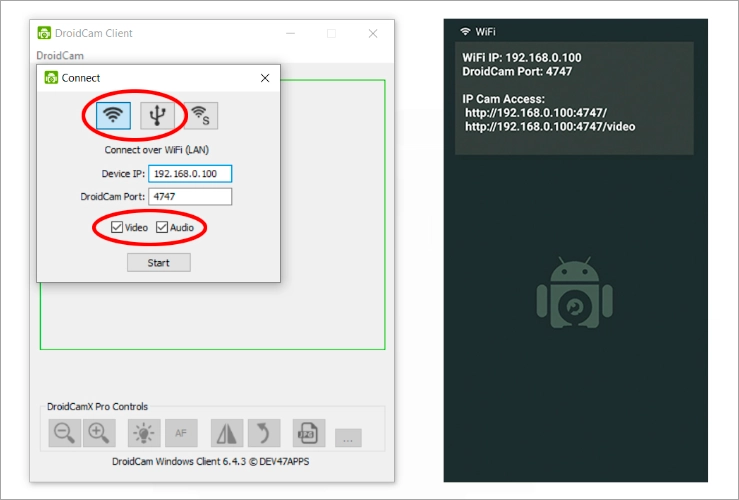Viewport: 739px width, 500px height.
Task: Click the DroidCam Port input field
Action: pos(190,197)
